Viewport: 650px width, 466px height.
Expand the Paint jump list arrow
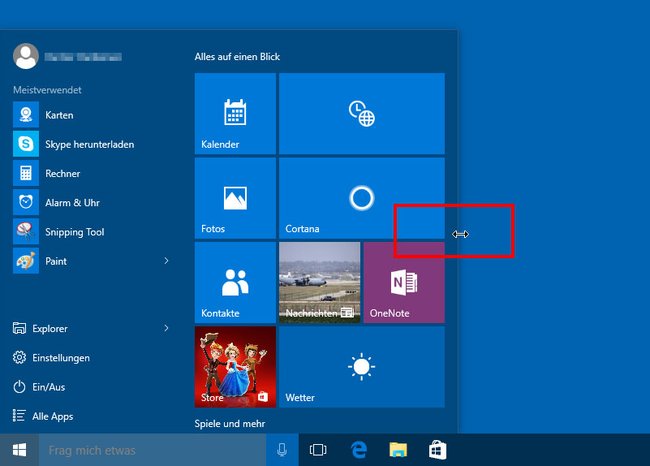[x=166, y=261]
